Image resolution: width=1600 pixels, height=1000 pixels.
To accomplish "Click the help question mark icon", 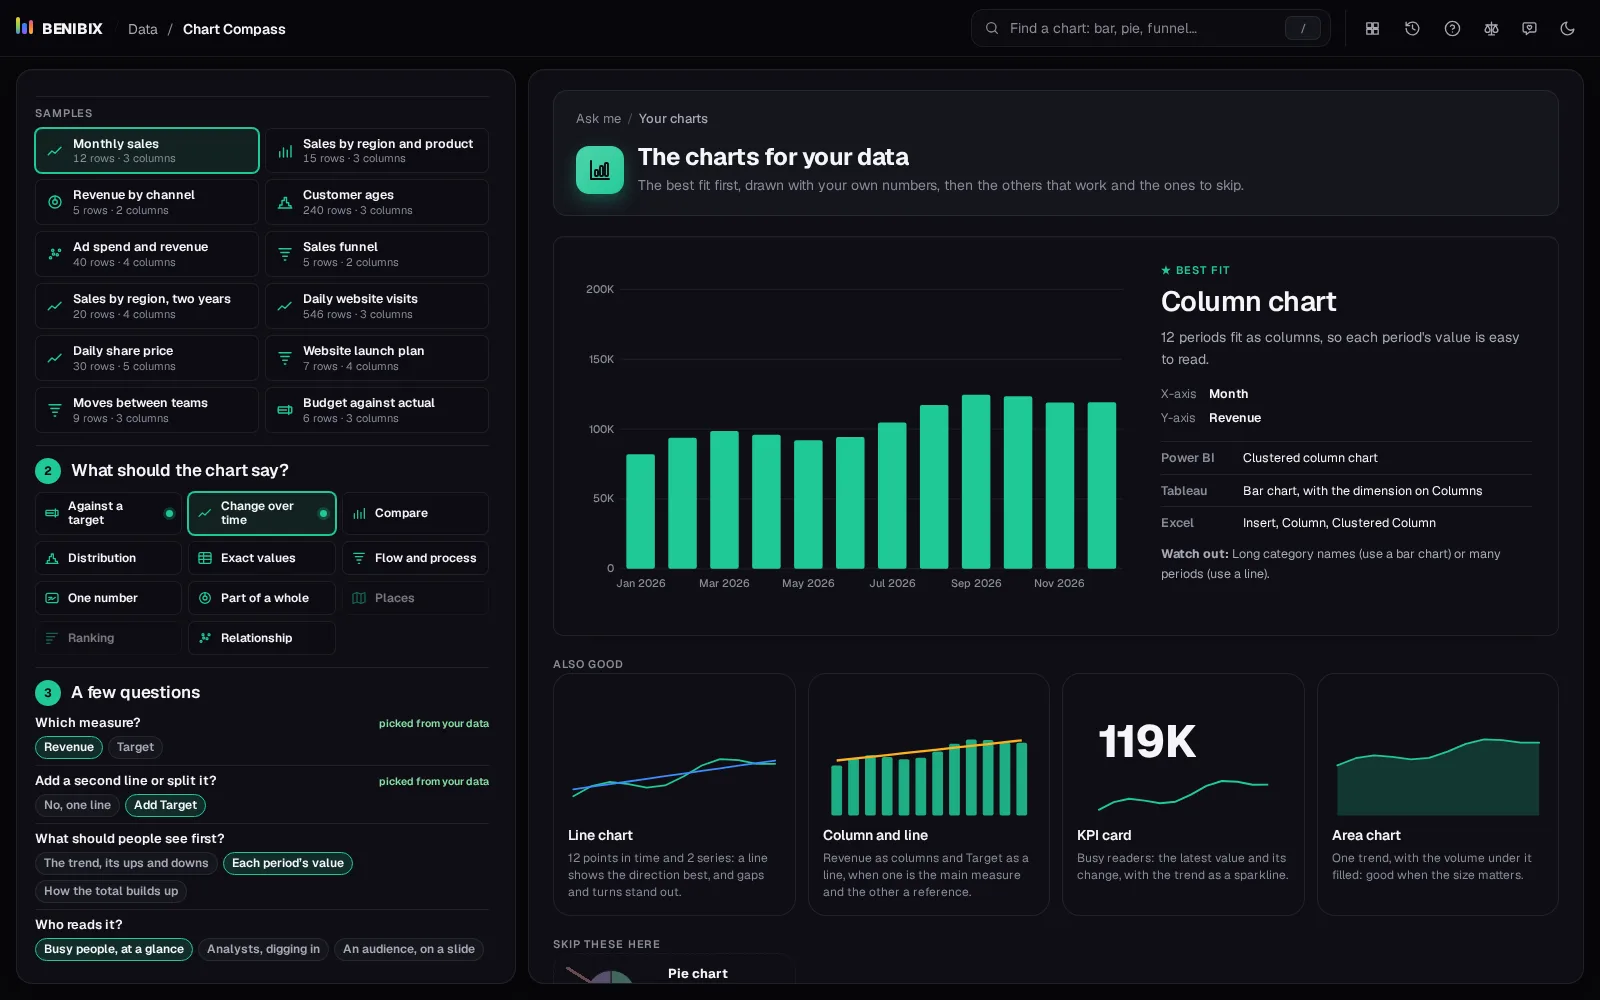I will (x=1452, y=29).
